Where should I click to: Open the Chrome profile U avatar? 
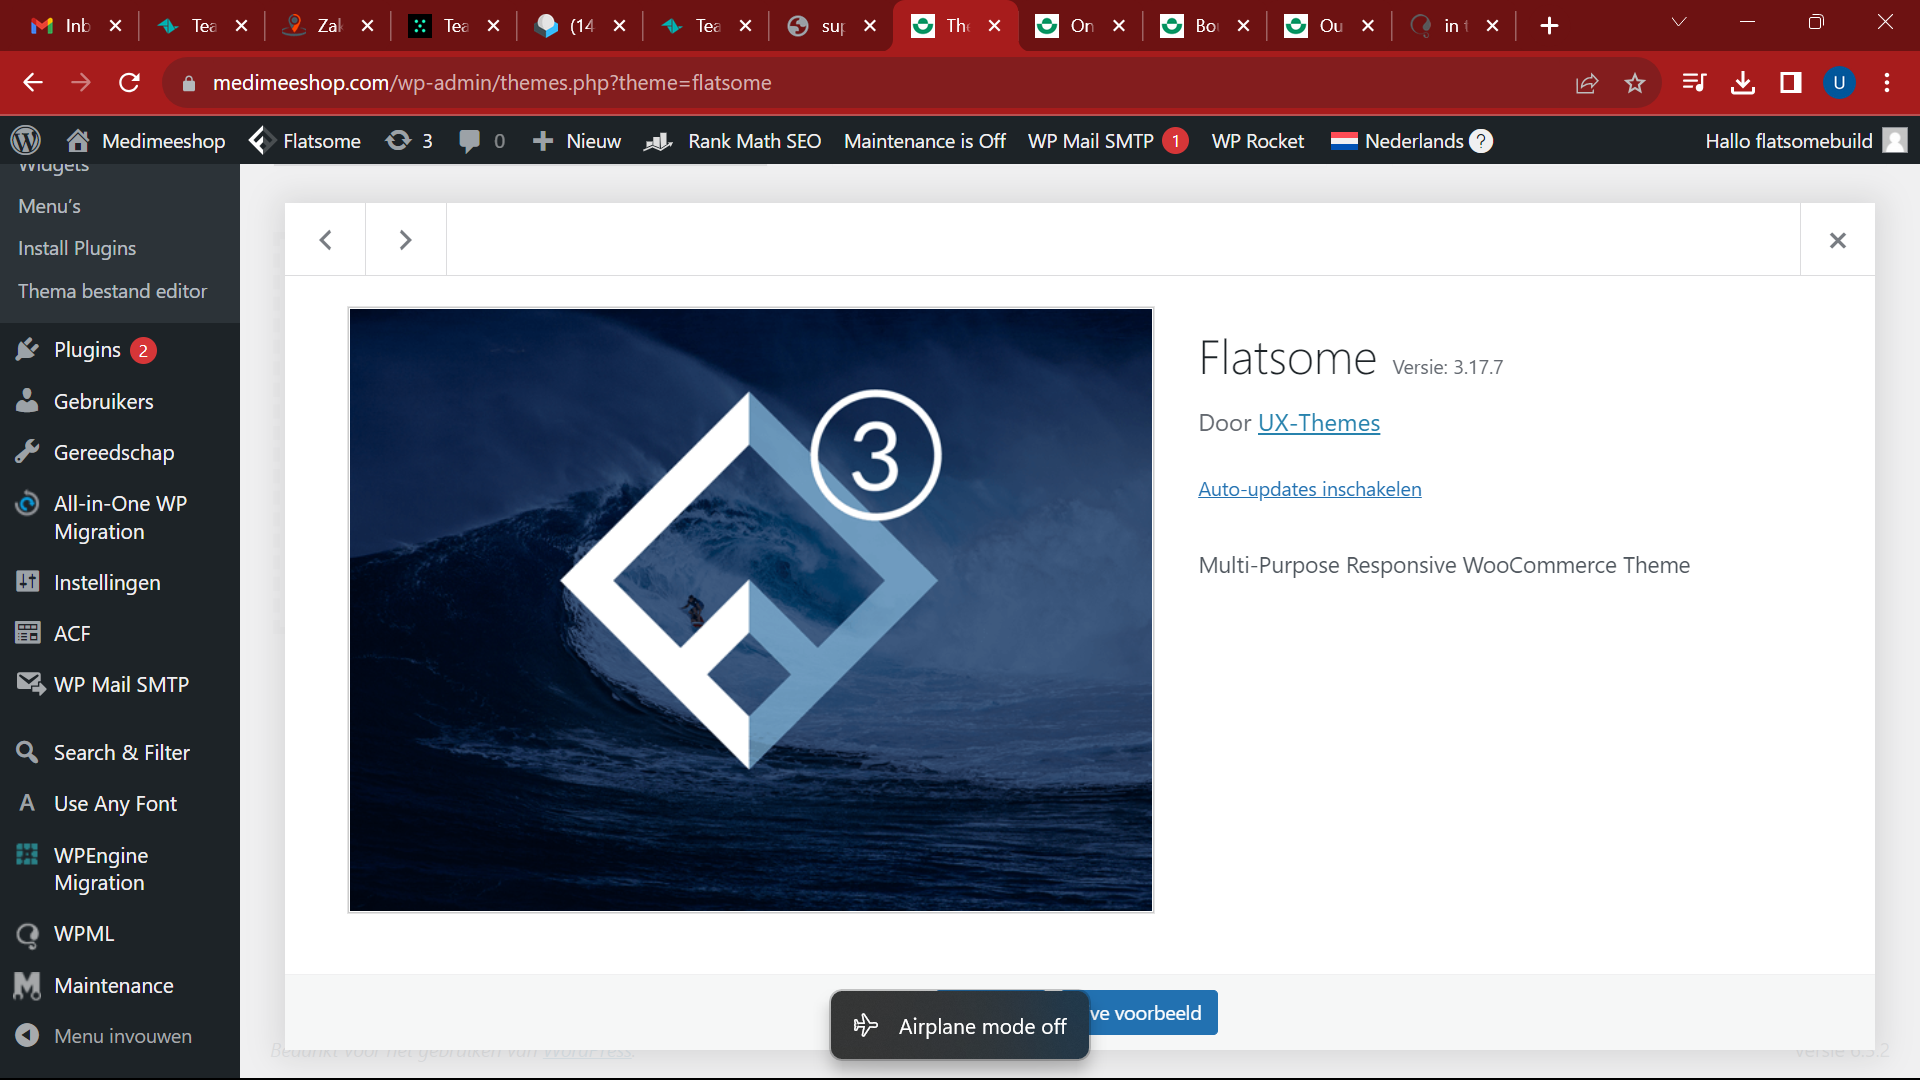[1839, 83]
